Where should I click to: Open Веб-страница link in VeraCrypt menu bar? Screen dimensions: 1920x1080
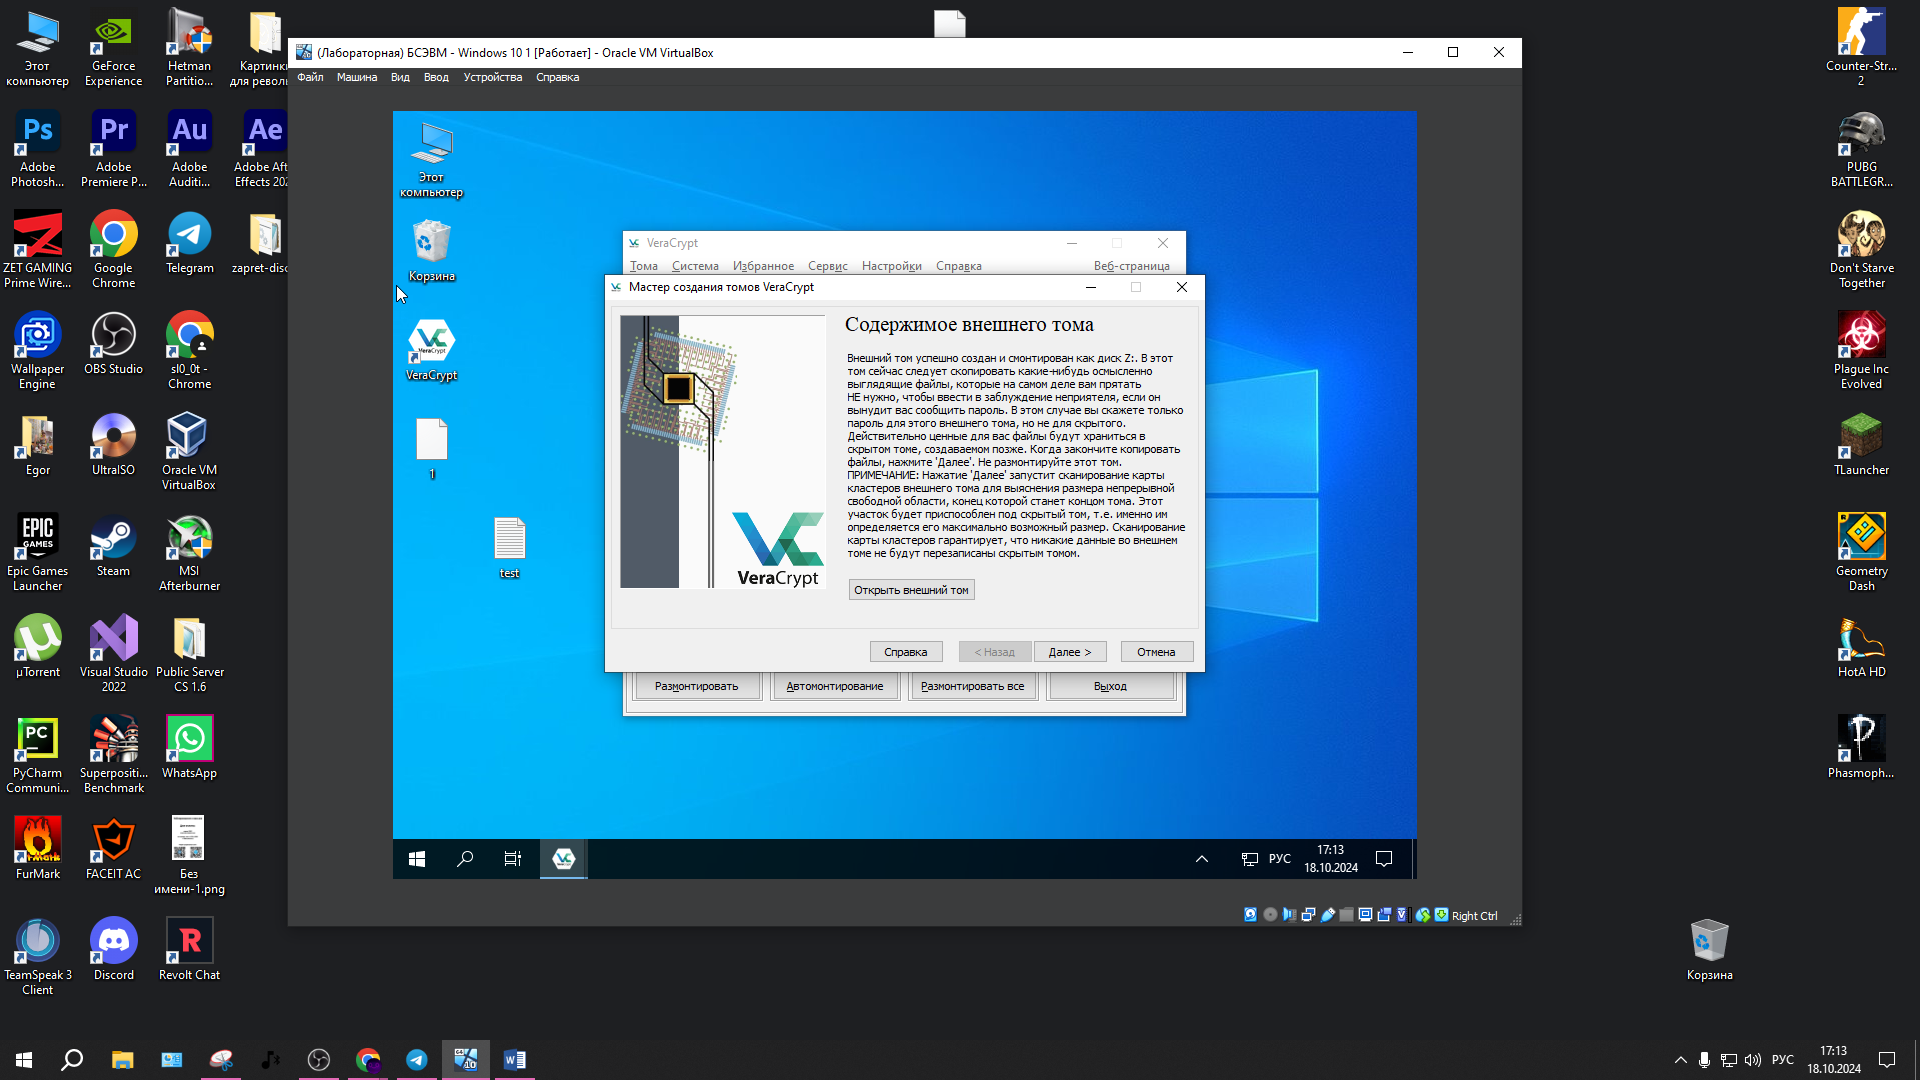point(1132,266)
